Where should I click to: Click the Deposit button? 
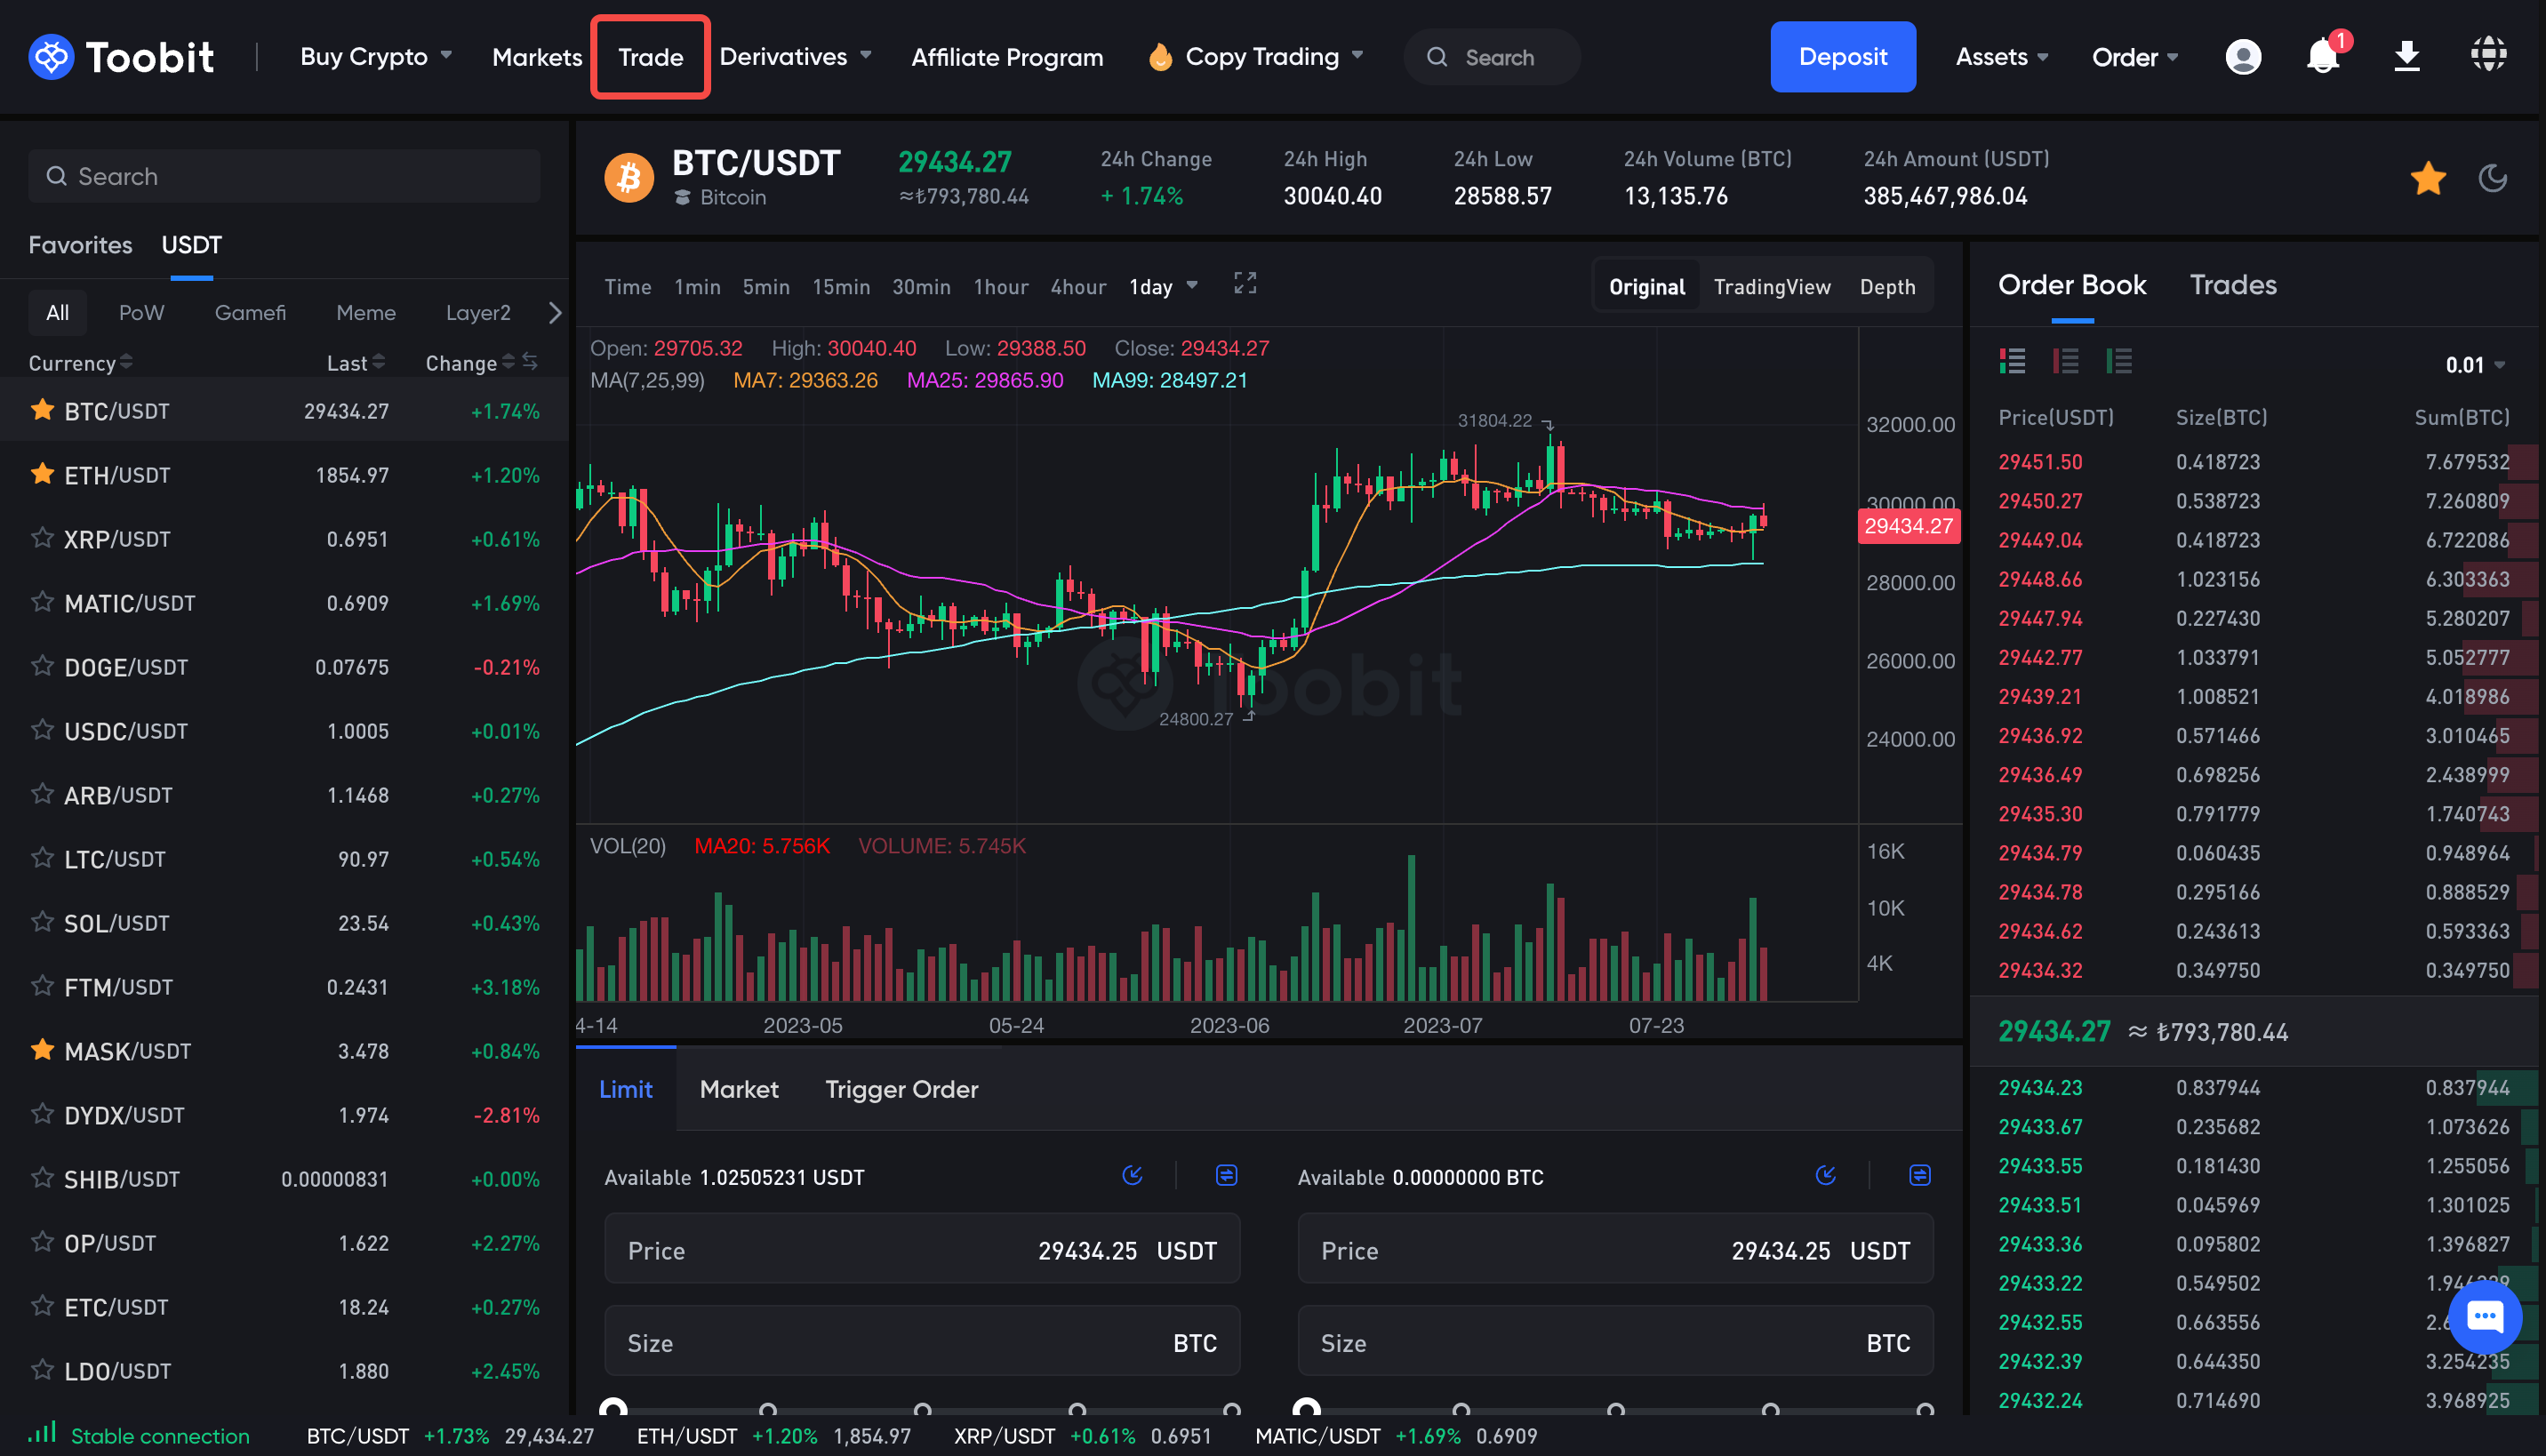(x=1842, y=57)
